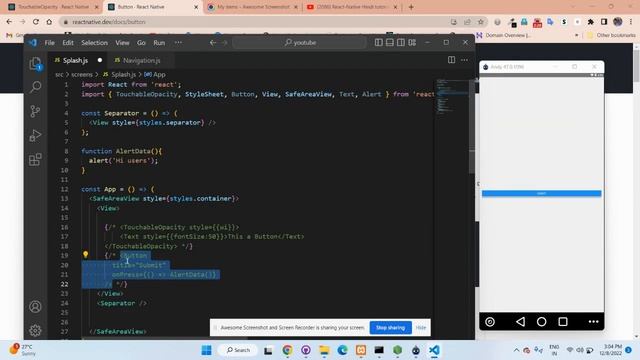Viewport: 640px width, 360px height.
Task: Open the File menu in VS Code
Action: pyautogui.click(x=50, y=42)
